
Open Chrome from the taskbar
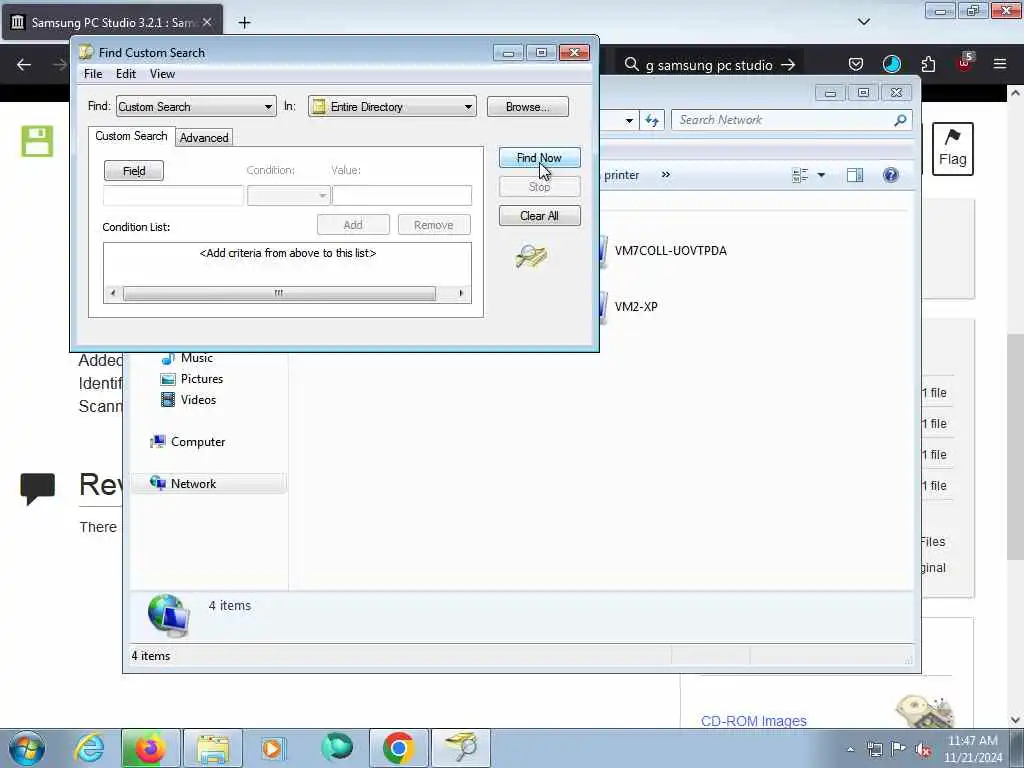[x=399, y=748]
